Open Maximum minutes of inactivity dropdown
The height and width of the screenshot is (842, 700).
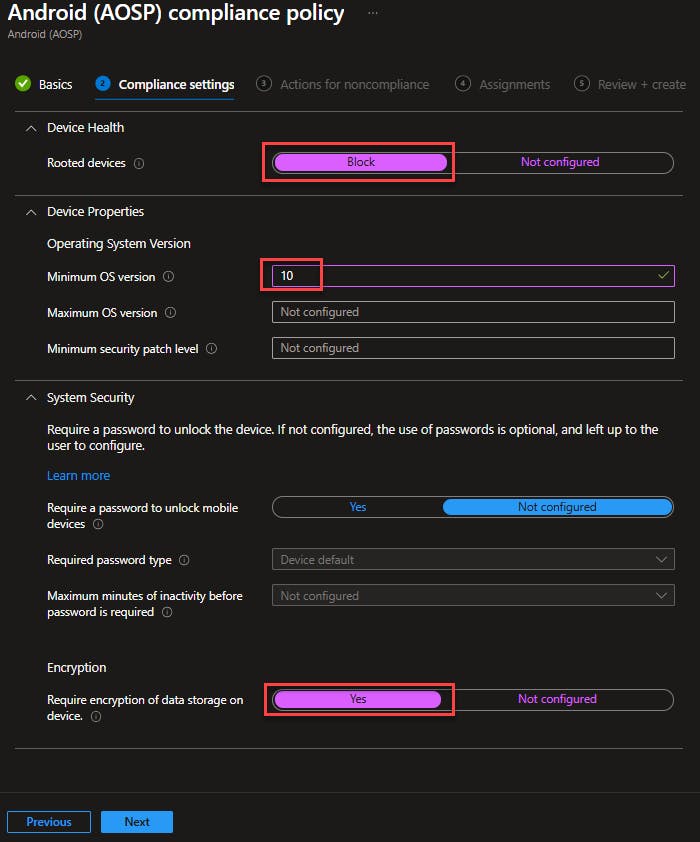[x=473, y=596]
